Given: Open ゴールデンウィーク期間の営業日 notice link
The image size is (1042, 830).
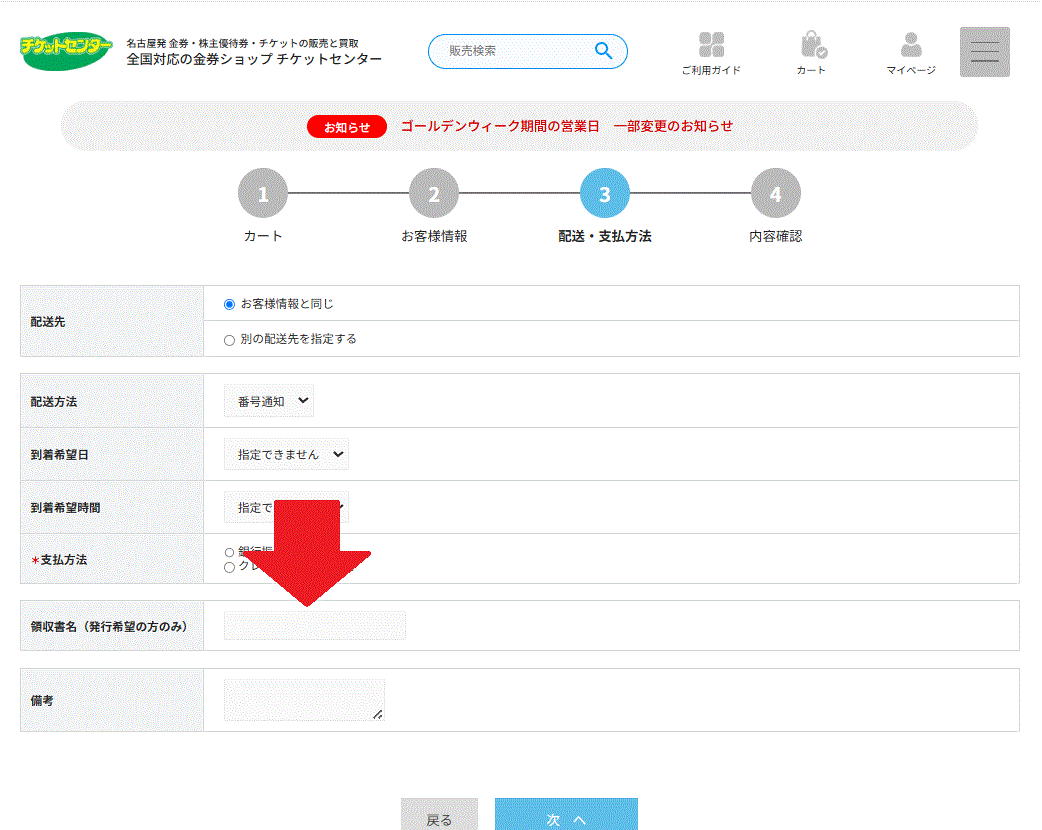Looking at the screenshot, I should pos(567,126).
